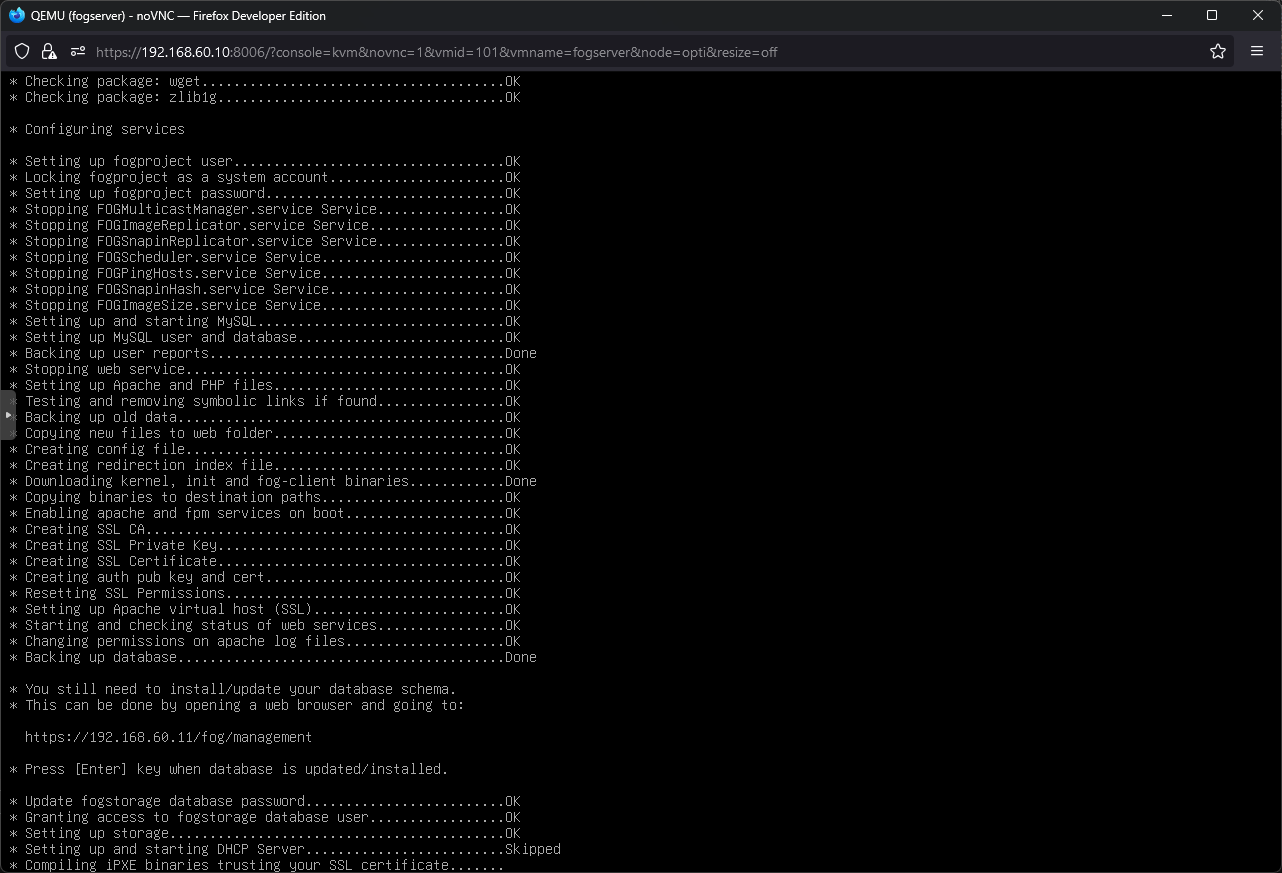Click the 'Setting up and starting MySQL' line
Screen dimensions: 1282x873
coord(265,321)
